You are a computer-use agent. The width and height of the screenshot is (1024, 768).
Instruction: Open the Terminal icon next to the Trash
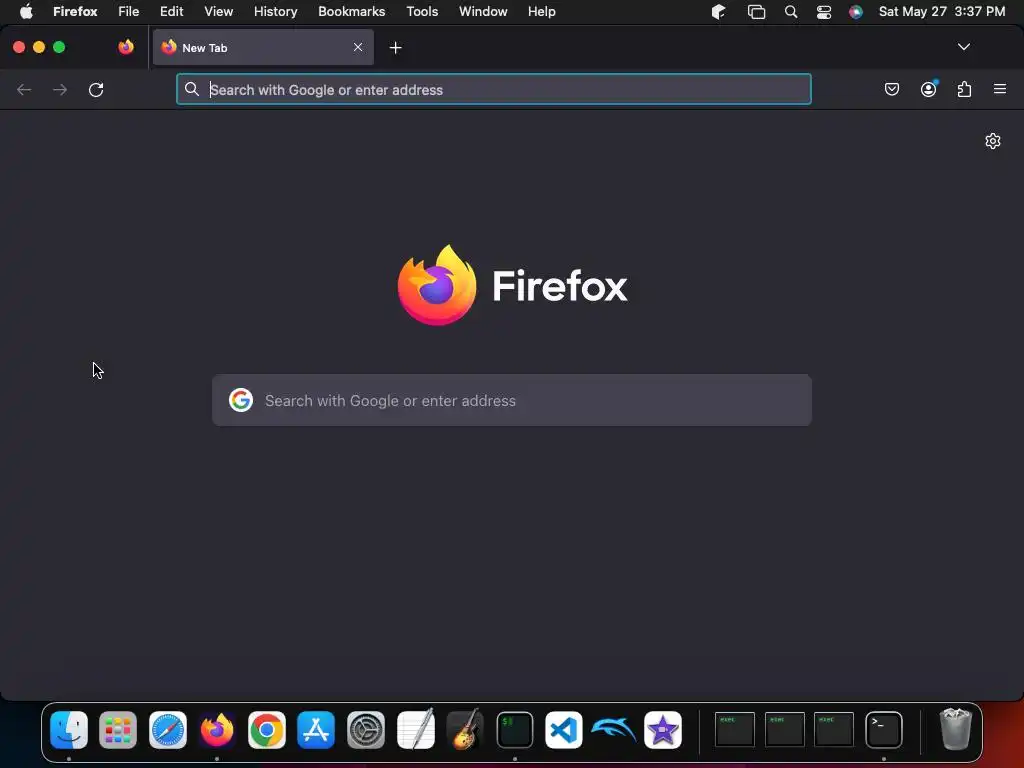tap(884, 729)
